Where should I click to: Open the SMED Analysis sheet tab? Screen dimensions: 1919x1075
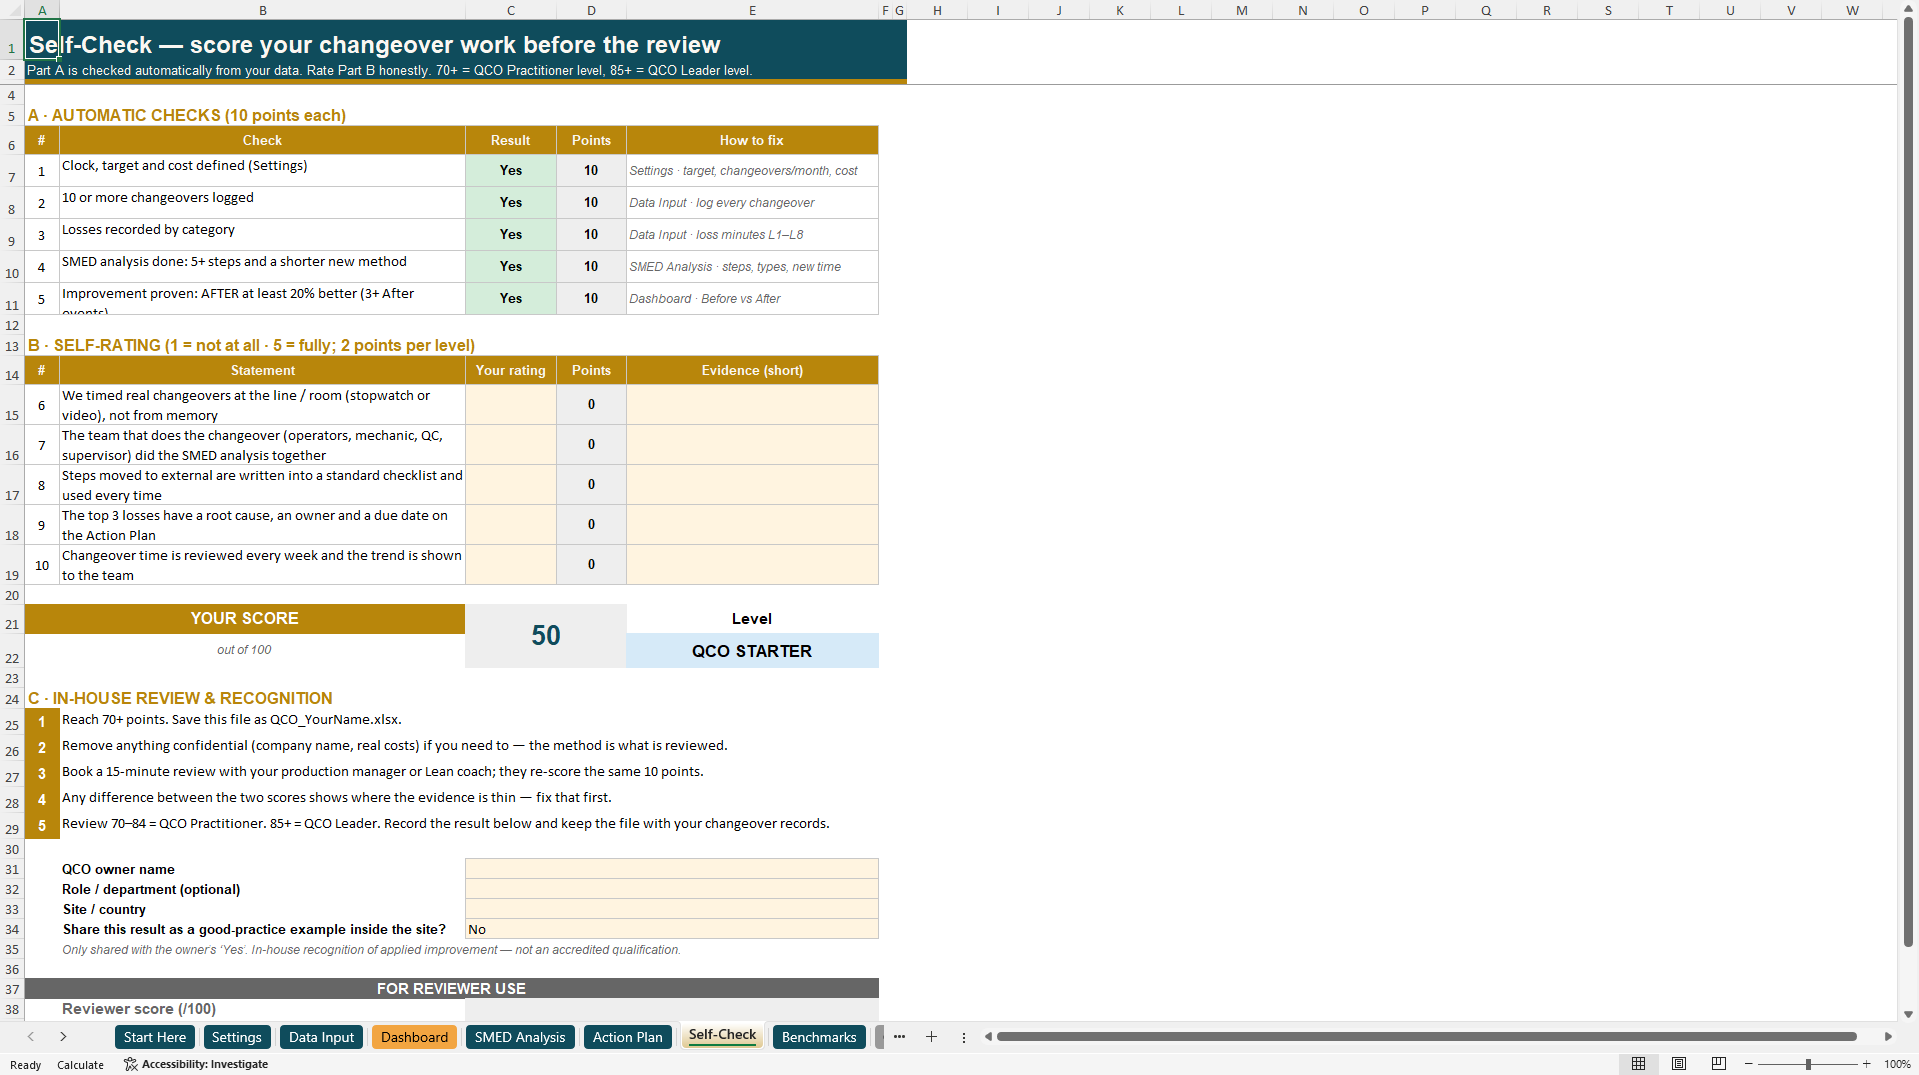(520, 1037)
